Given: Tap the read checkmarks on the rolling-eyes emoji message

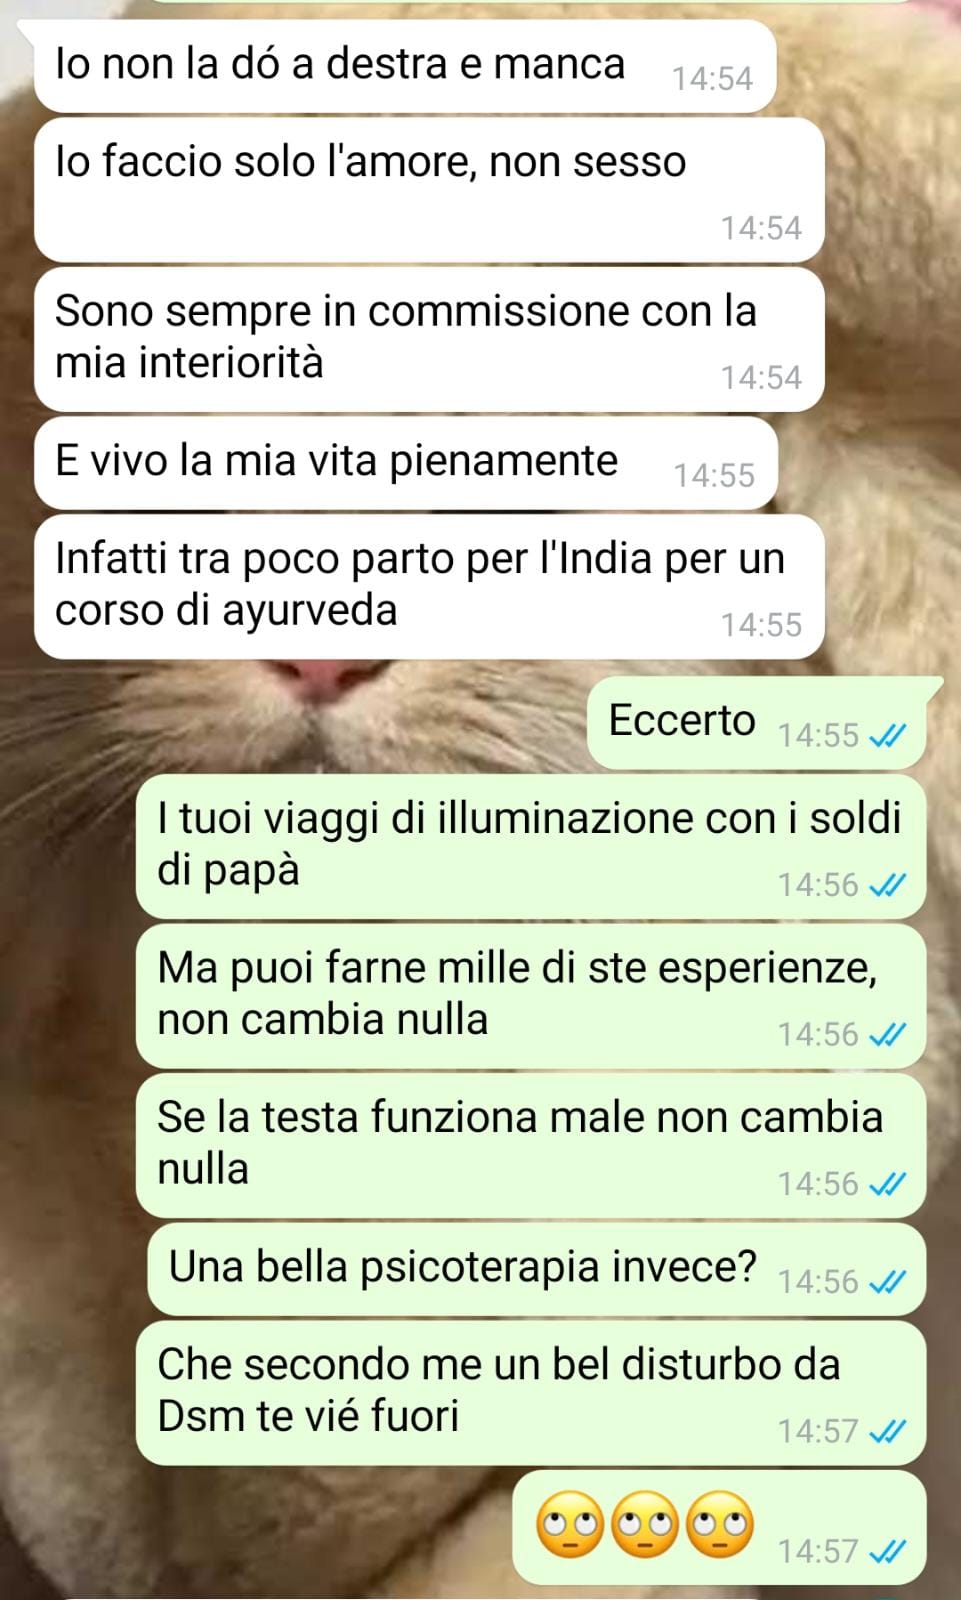Looking at the screenshot, I should pos(887,1552).
